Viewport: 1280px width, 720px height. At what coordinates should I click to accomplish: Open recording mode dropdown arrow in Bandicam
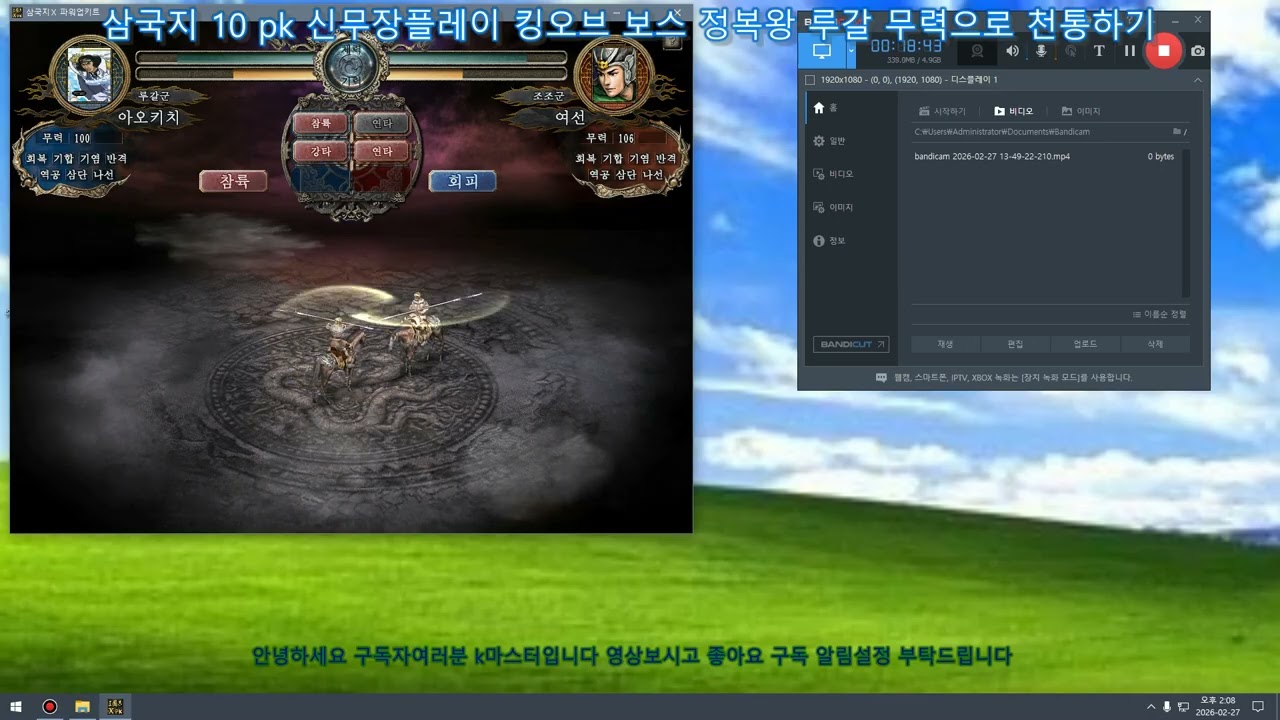(851, 50)
